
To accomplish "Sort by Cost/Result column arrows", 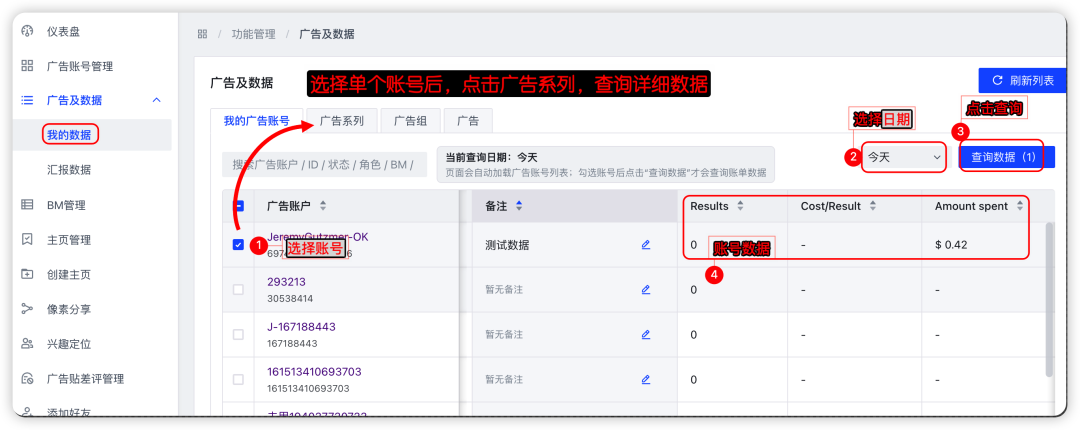I will 873,206.
